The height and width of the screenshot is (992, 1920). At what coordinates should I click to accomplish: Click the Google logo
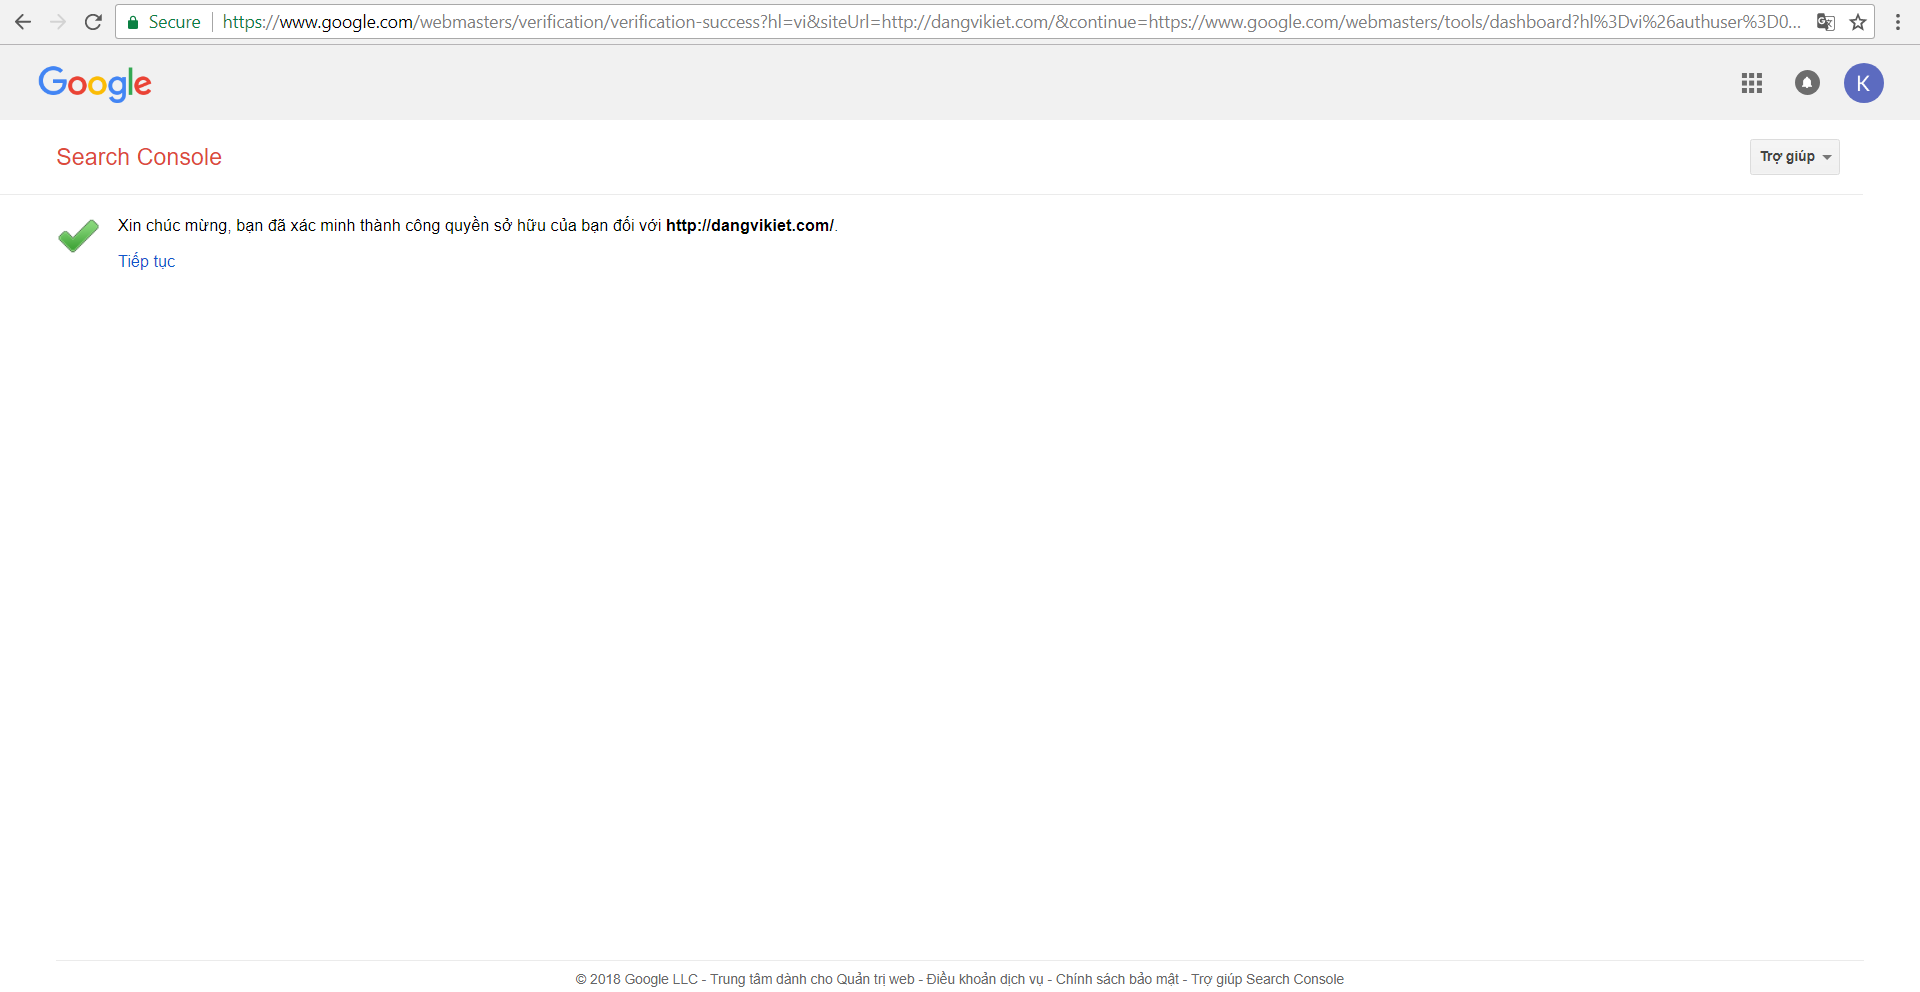(95, 84)
